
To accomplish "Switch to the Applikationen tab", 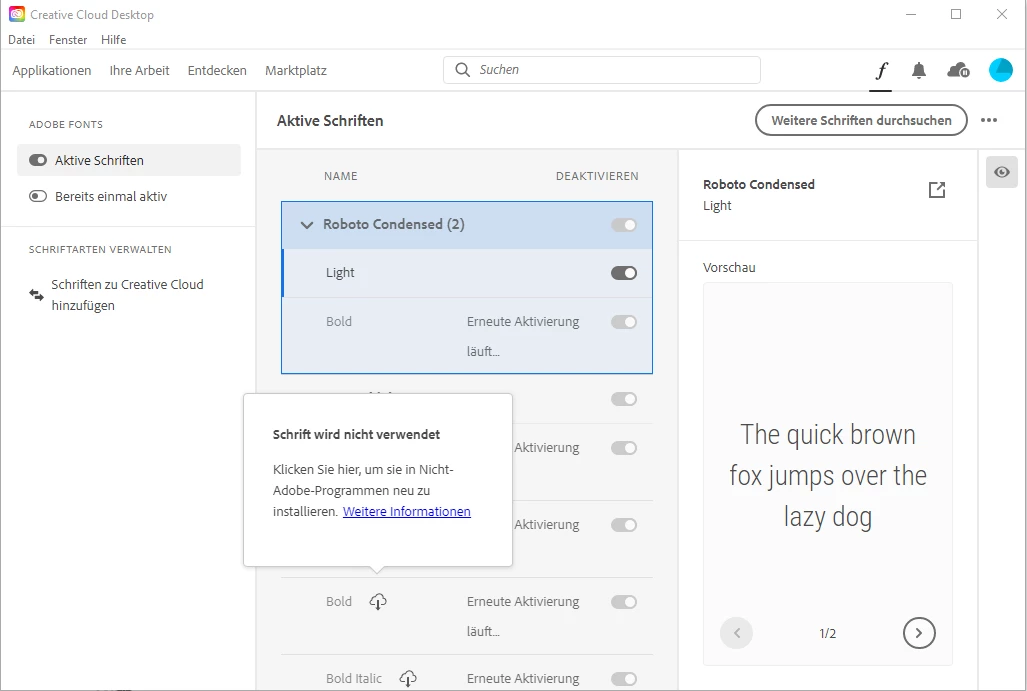I will point(52,70).
